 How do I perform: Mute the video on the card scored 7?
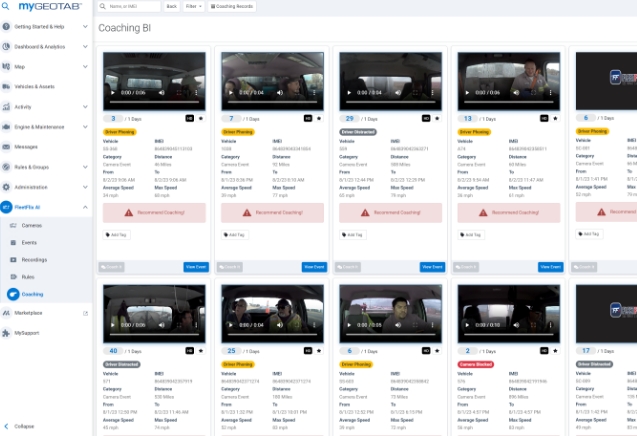pos(280,93)
